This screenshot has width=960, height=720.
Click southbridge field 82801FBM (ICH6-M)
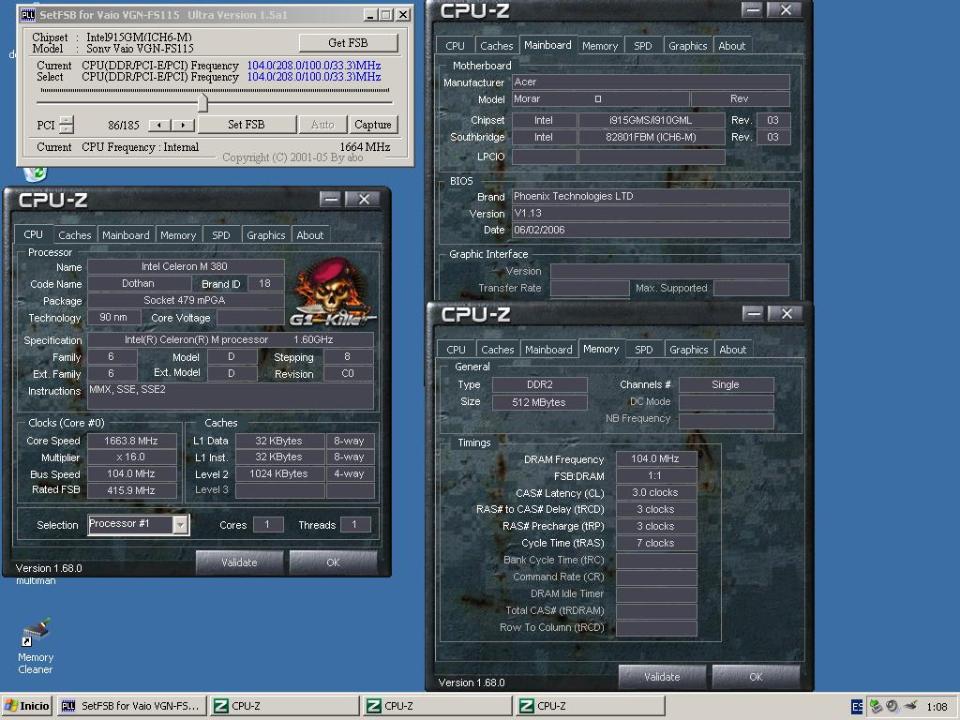pos(651,137)
